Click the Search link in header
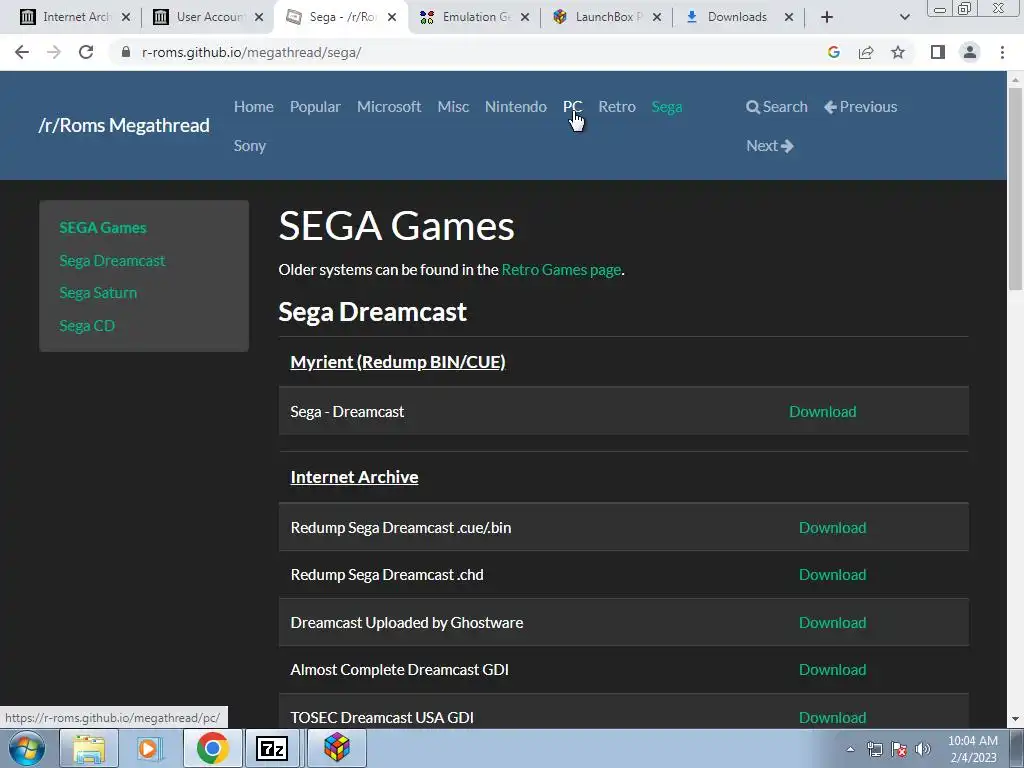Viewport: 1024px width, 768px height. pyautogui.click(x=776, y=106)
